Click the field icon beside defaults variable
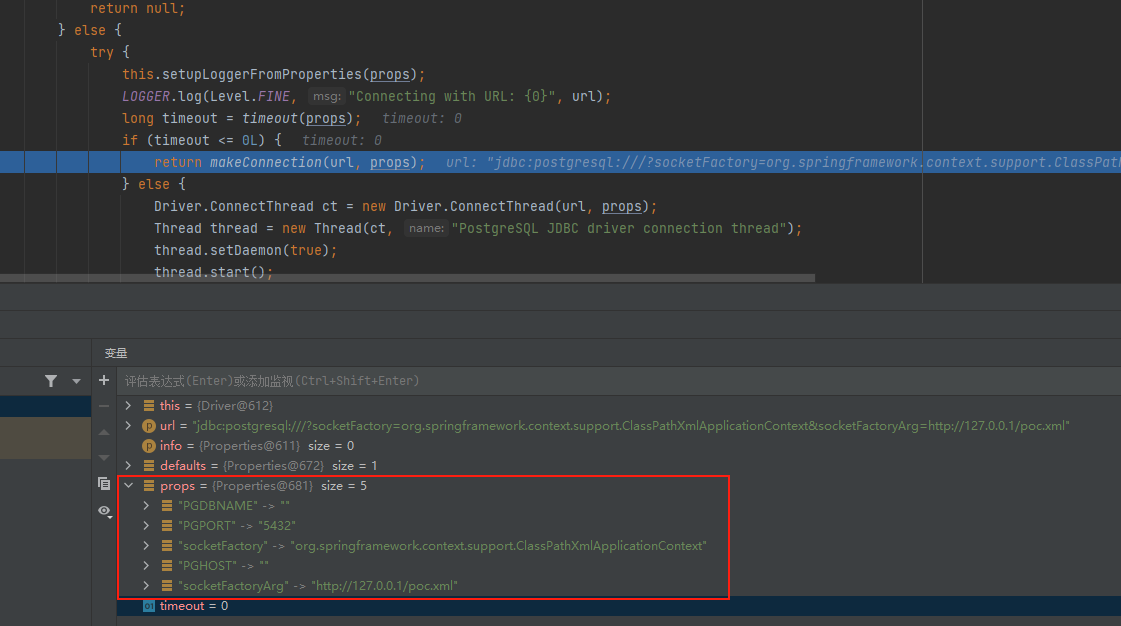The image size is (1121, 626). pyautogui.click(x=149, y=465)
